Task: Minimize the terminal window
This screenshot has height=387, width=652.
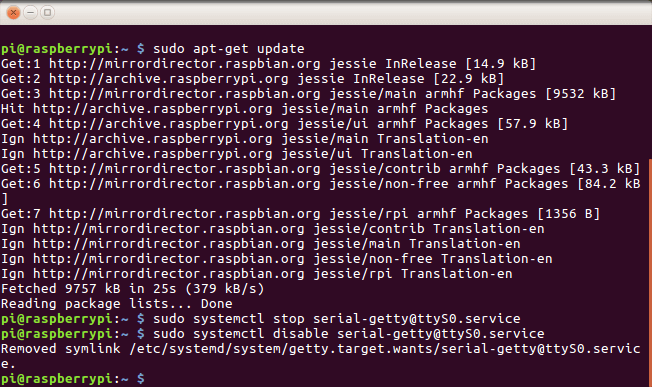Action: pos(30,12)
